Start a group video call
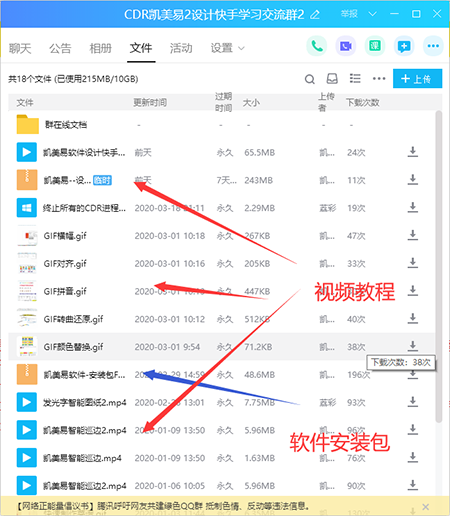The height and width of the screenshot is (516, 450). (345, 46)
